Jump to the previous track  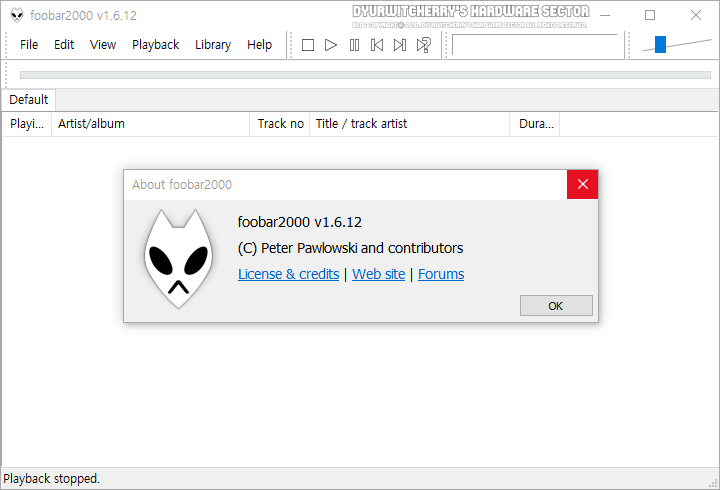click(x=377, y=45)
